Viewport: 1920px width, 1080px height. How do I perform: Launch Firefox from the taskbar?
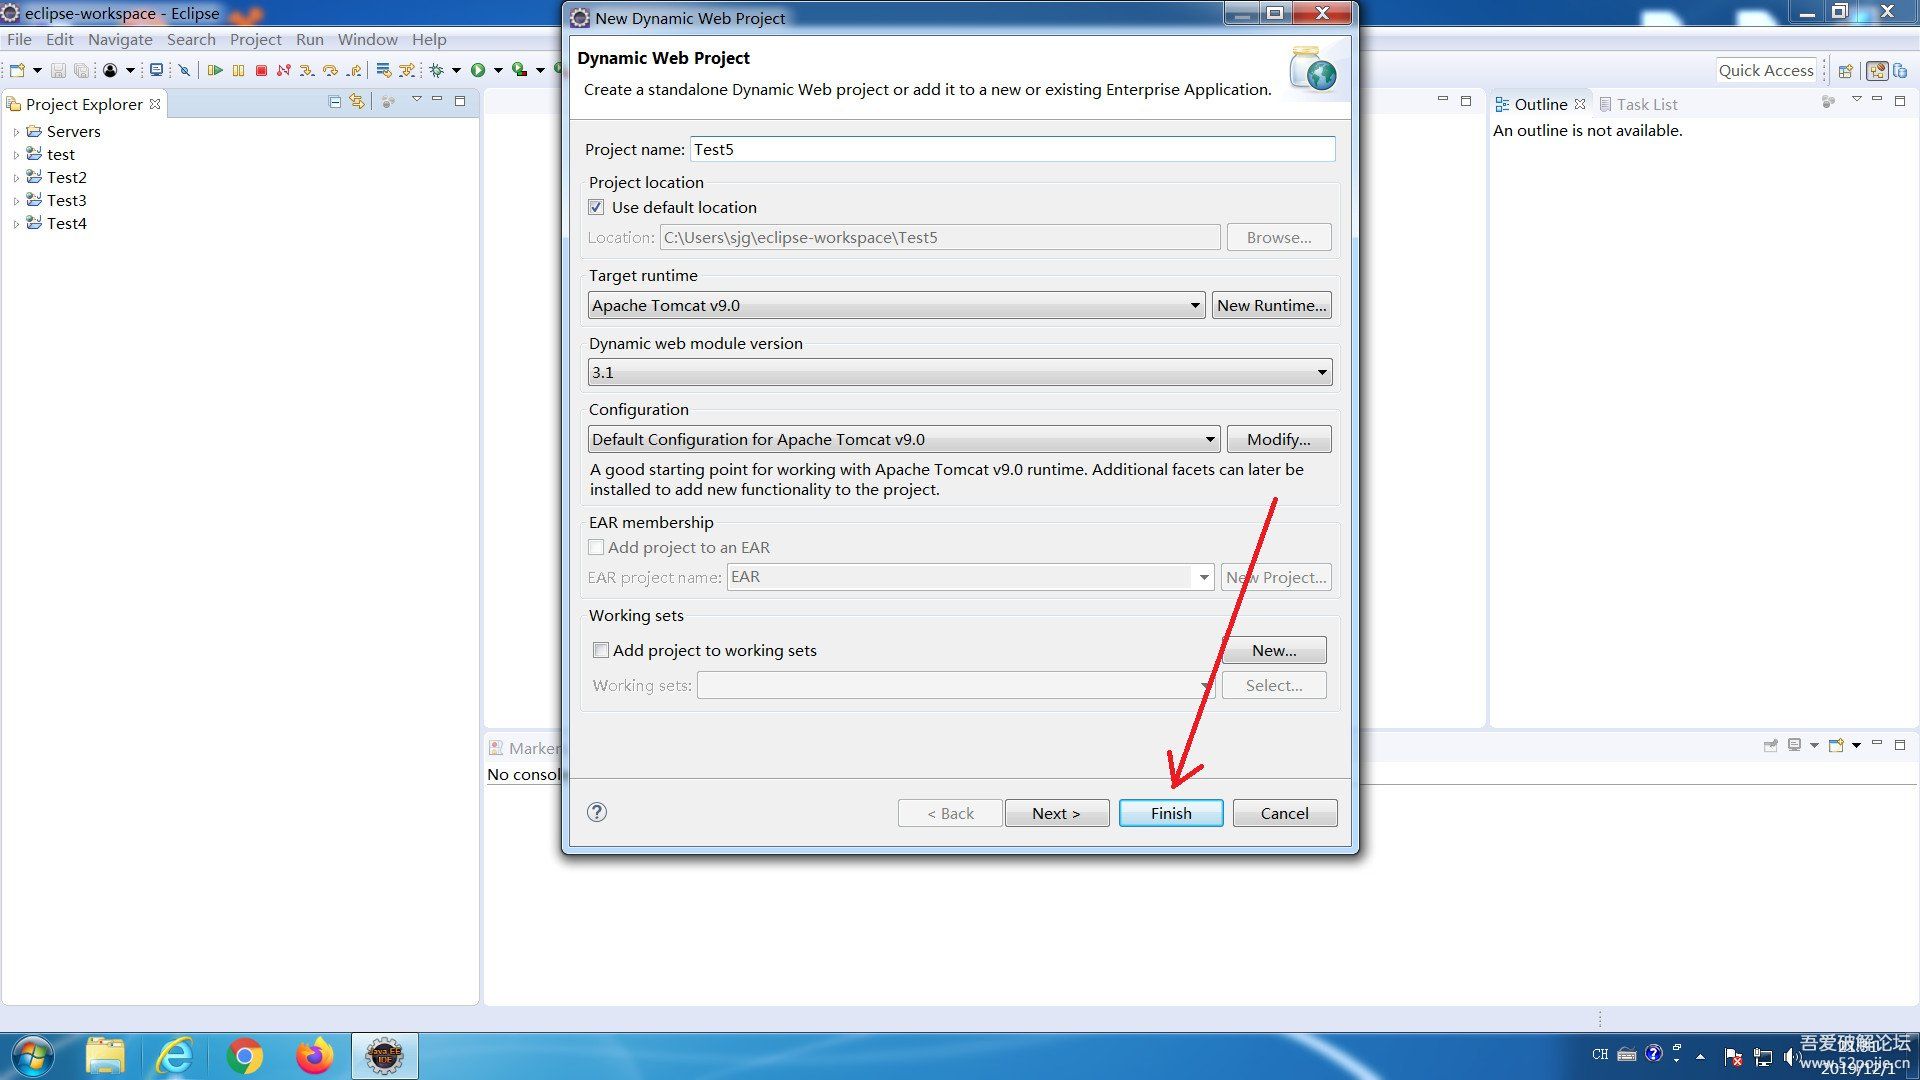(314, 1056)
